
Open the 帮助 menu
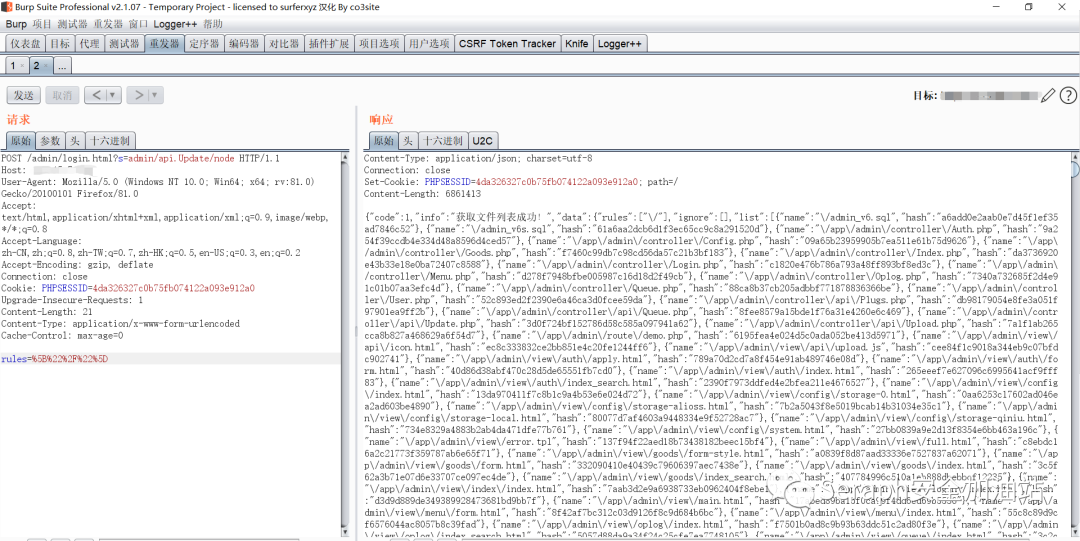point(213,24)
